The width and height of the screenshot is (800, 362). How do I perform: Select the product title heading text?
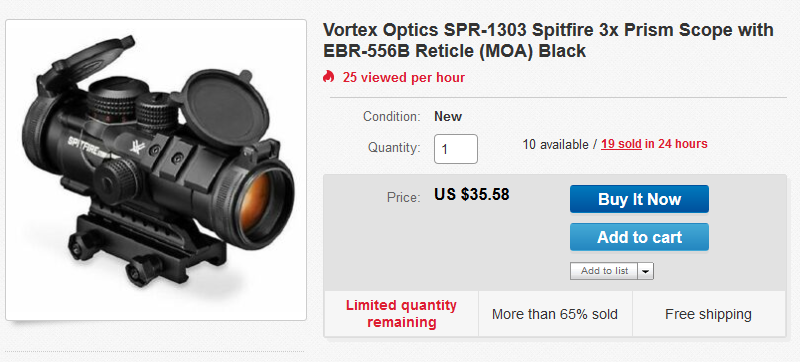548,40
